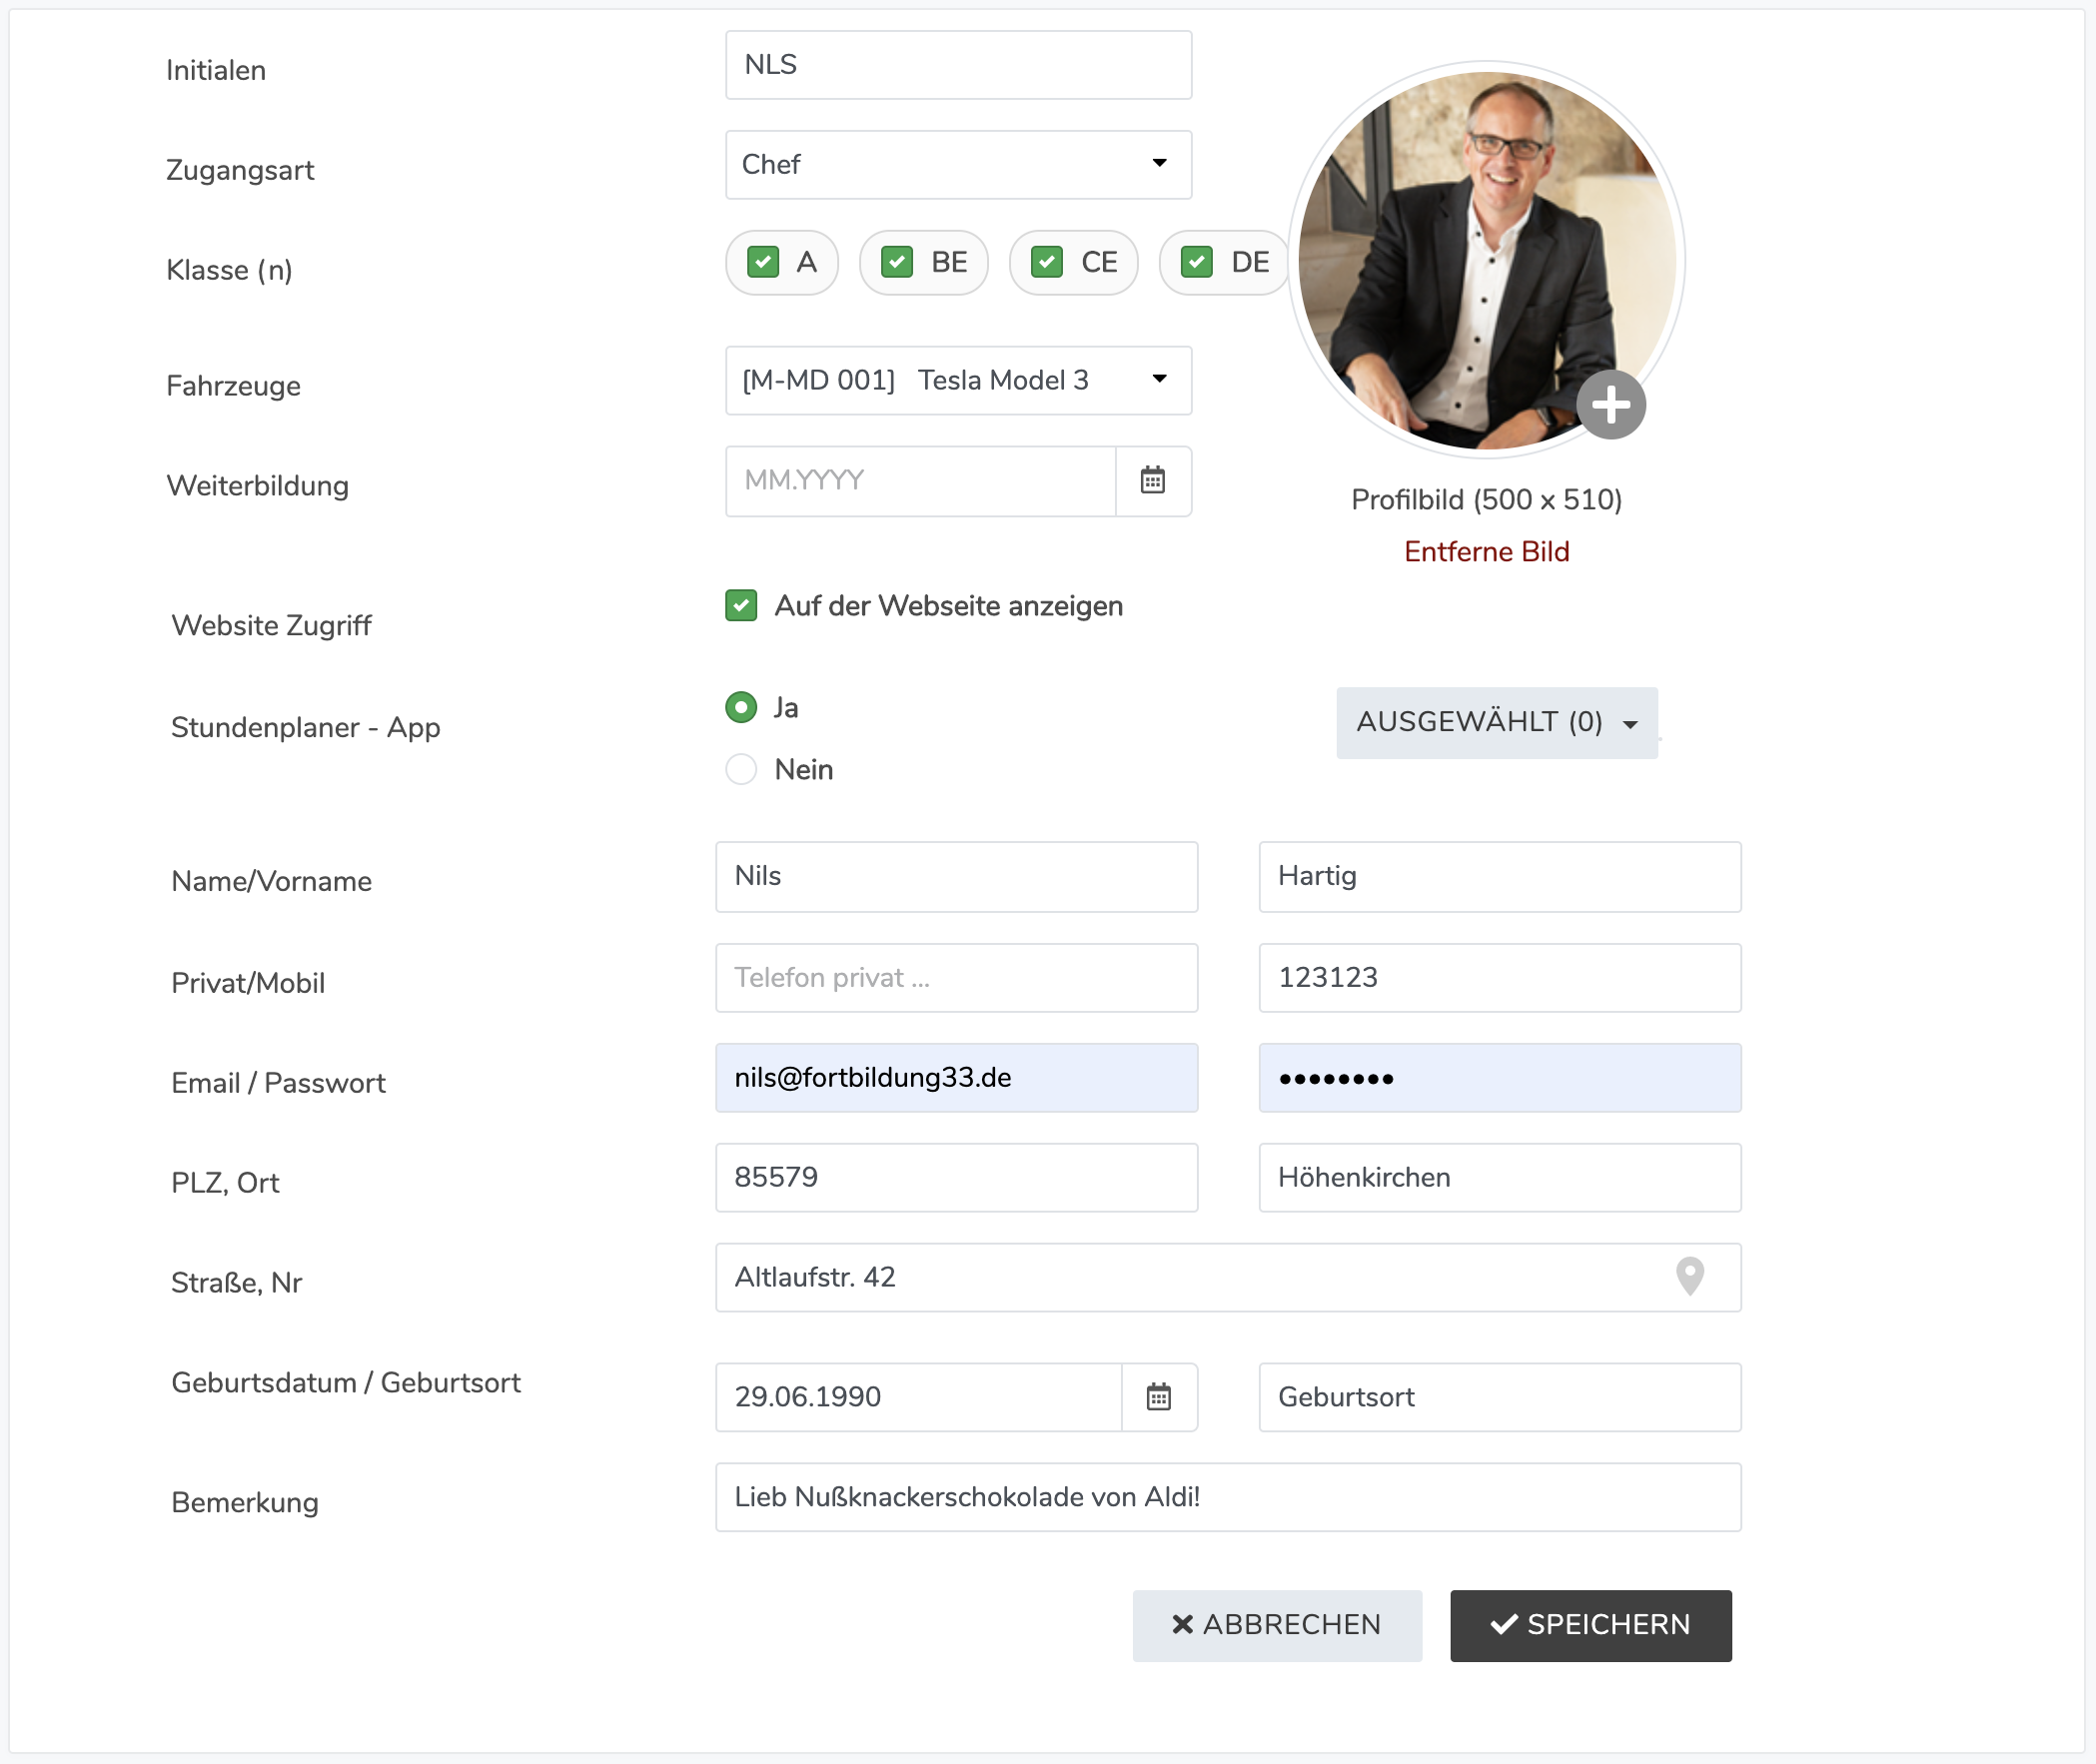Click the plus icon on profile picture
This screenshot has width=2096, height=1764.
(1610, 405)
